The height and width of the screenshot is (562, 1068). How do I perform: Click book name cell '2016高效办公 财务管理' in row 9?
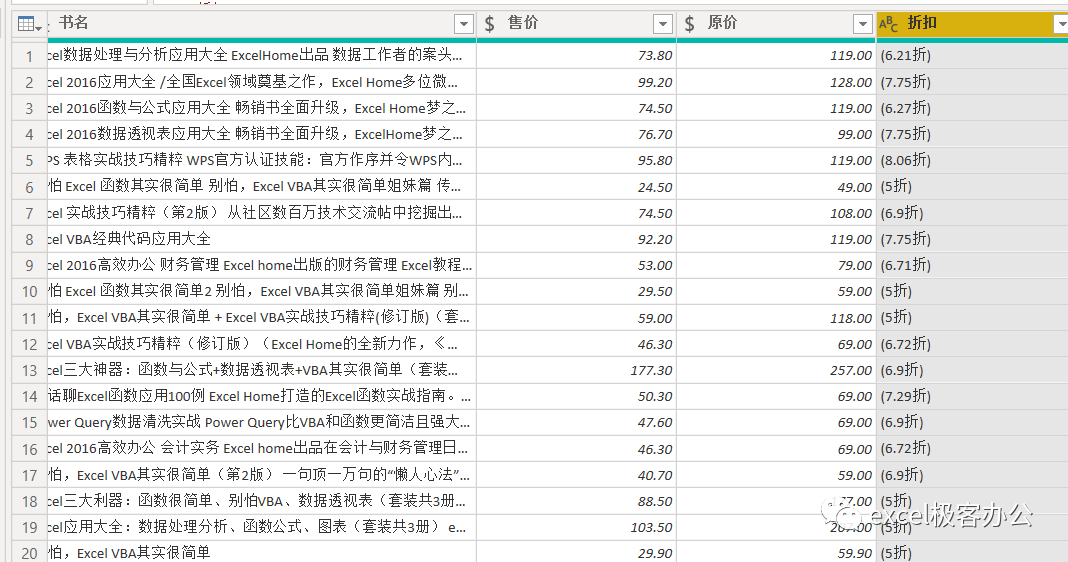tap(262, 266)
